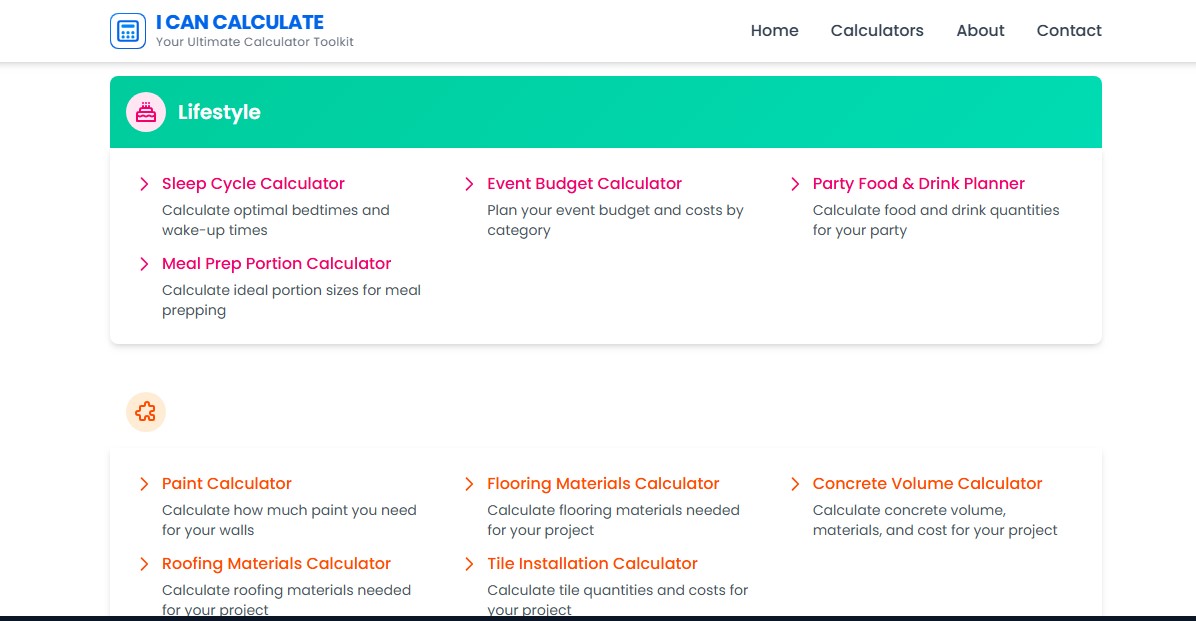Viewport: 1196px width, 621px height.
Task: Click chevron beside Sleep Cycle Calculator
Action: tap(144, 184)
